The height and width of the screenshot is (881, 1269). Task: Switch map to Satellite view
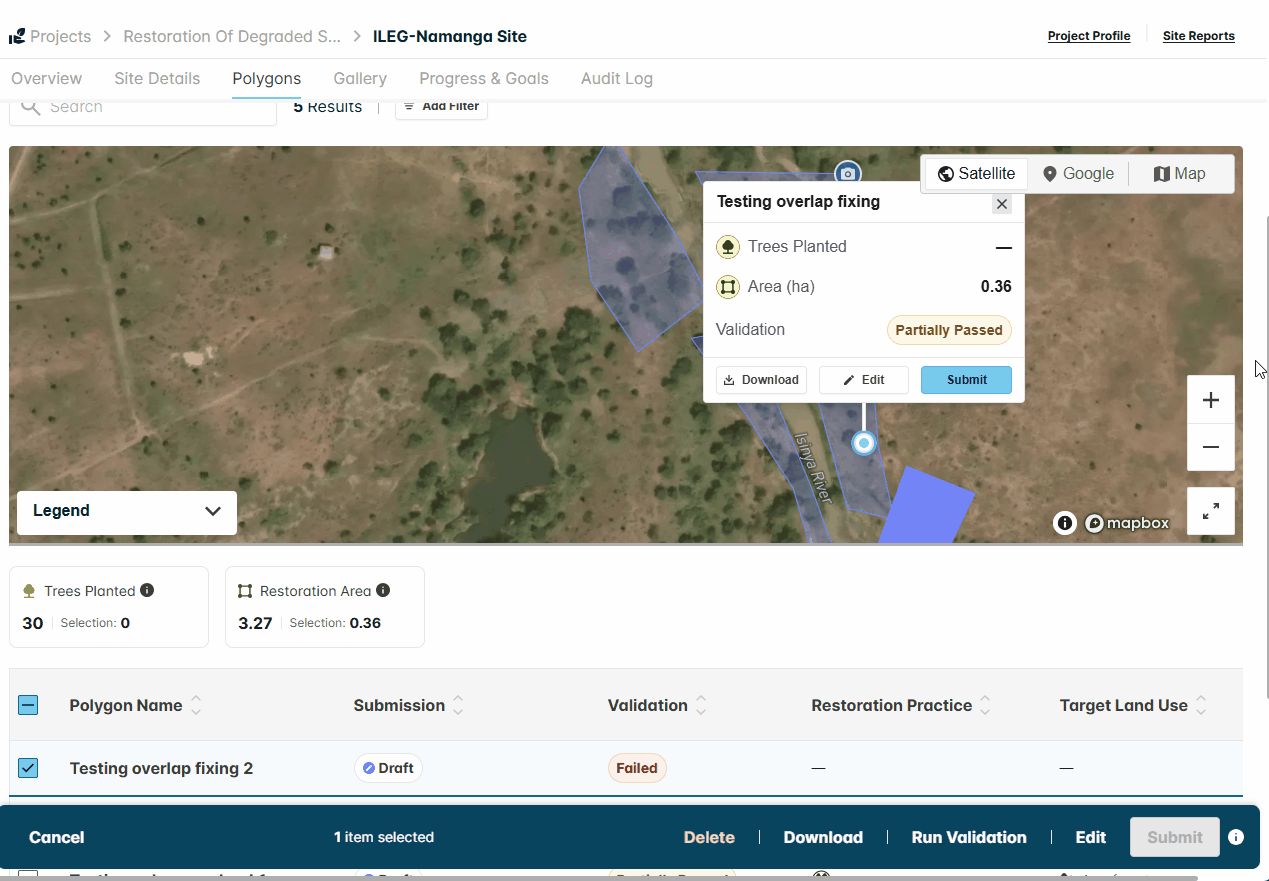coord(976,173)
